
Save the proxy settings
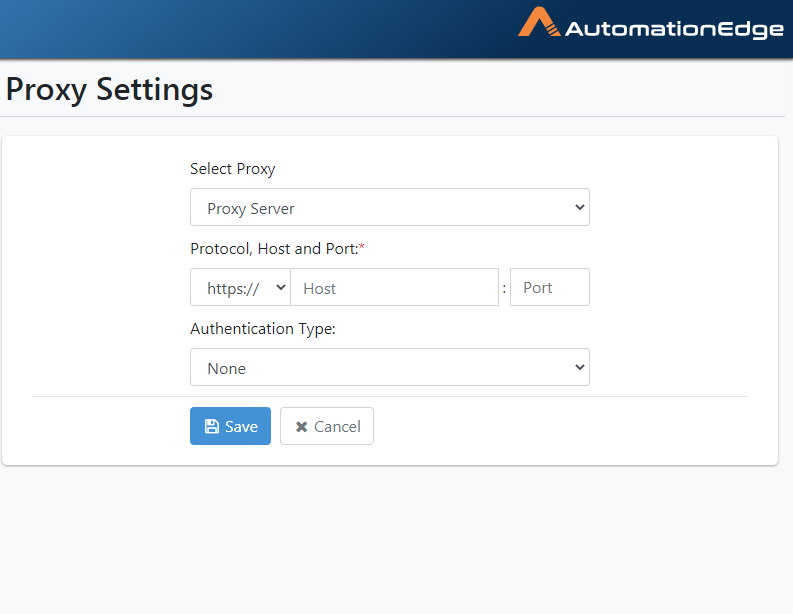[231, 426]
